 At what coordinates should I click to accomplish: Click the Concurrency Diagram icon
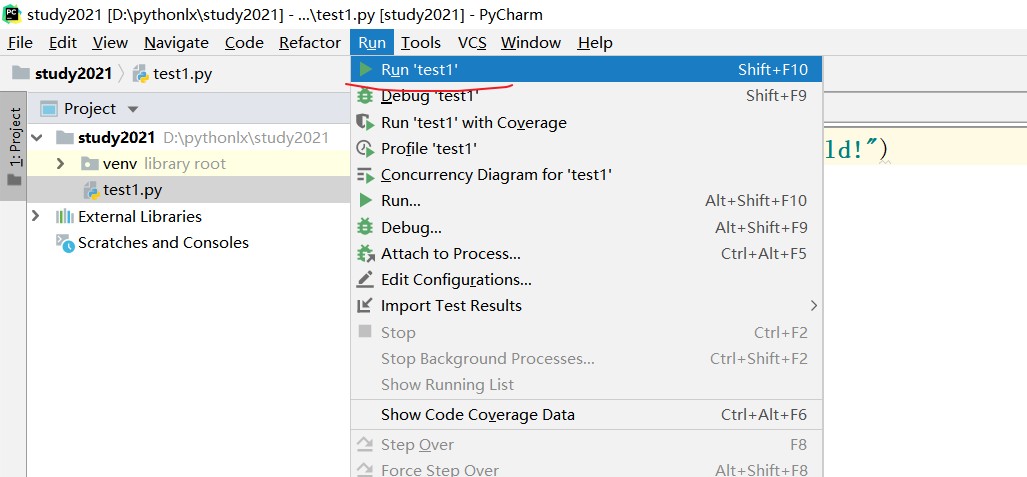point(365,175)
